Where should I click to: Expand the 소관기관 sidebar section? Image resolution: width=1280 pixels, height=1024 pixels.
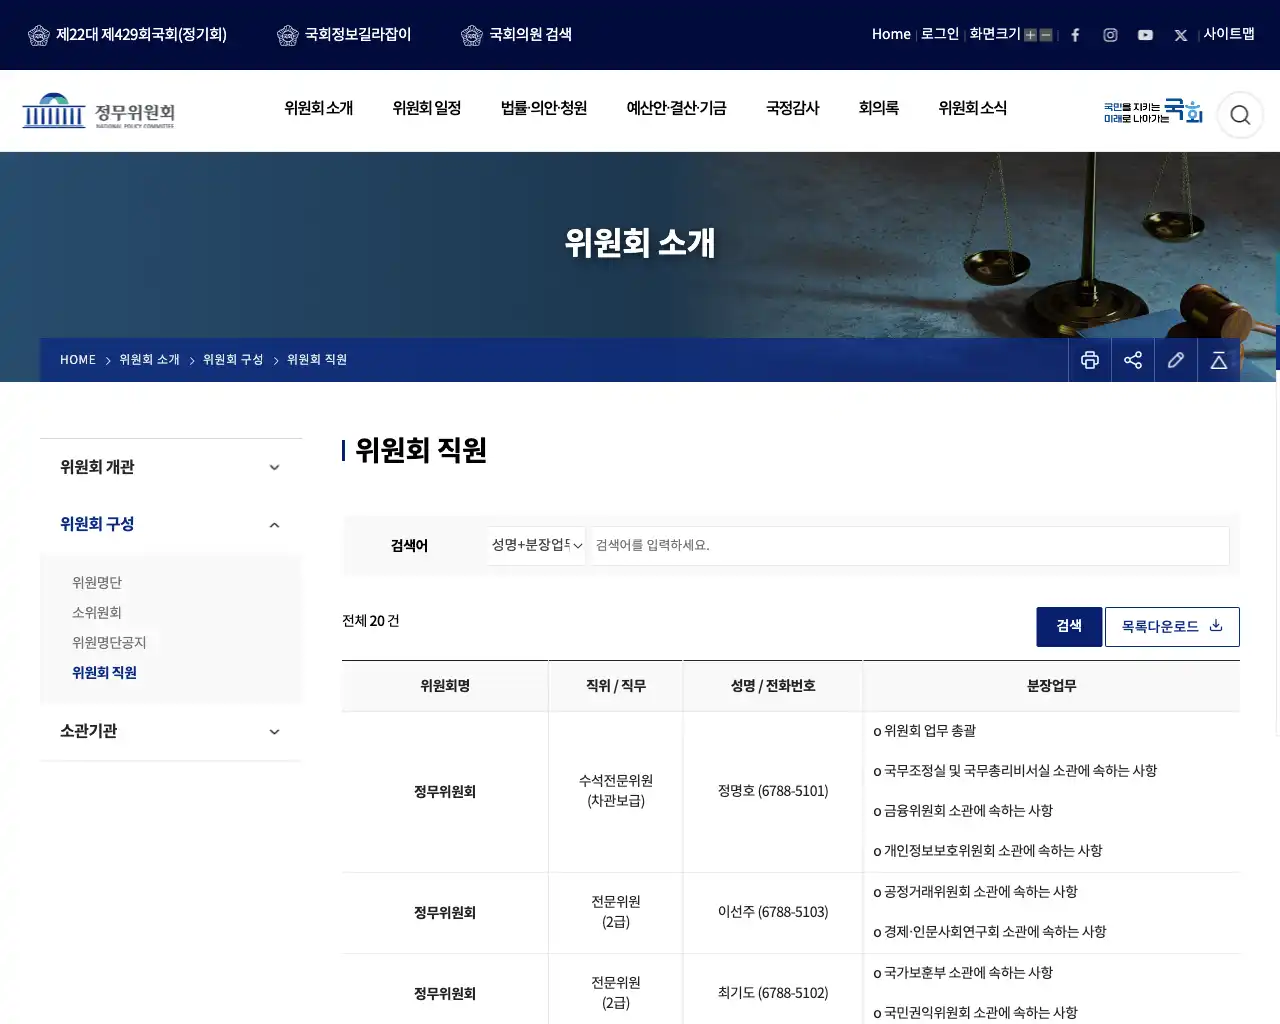171,731
